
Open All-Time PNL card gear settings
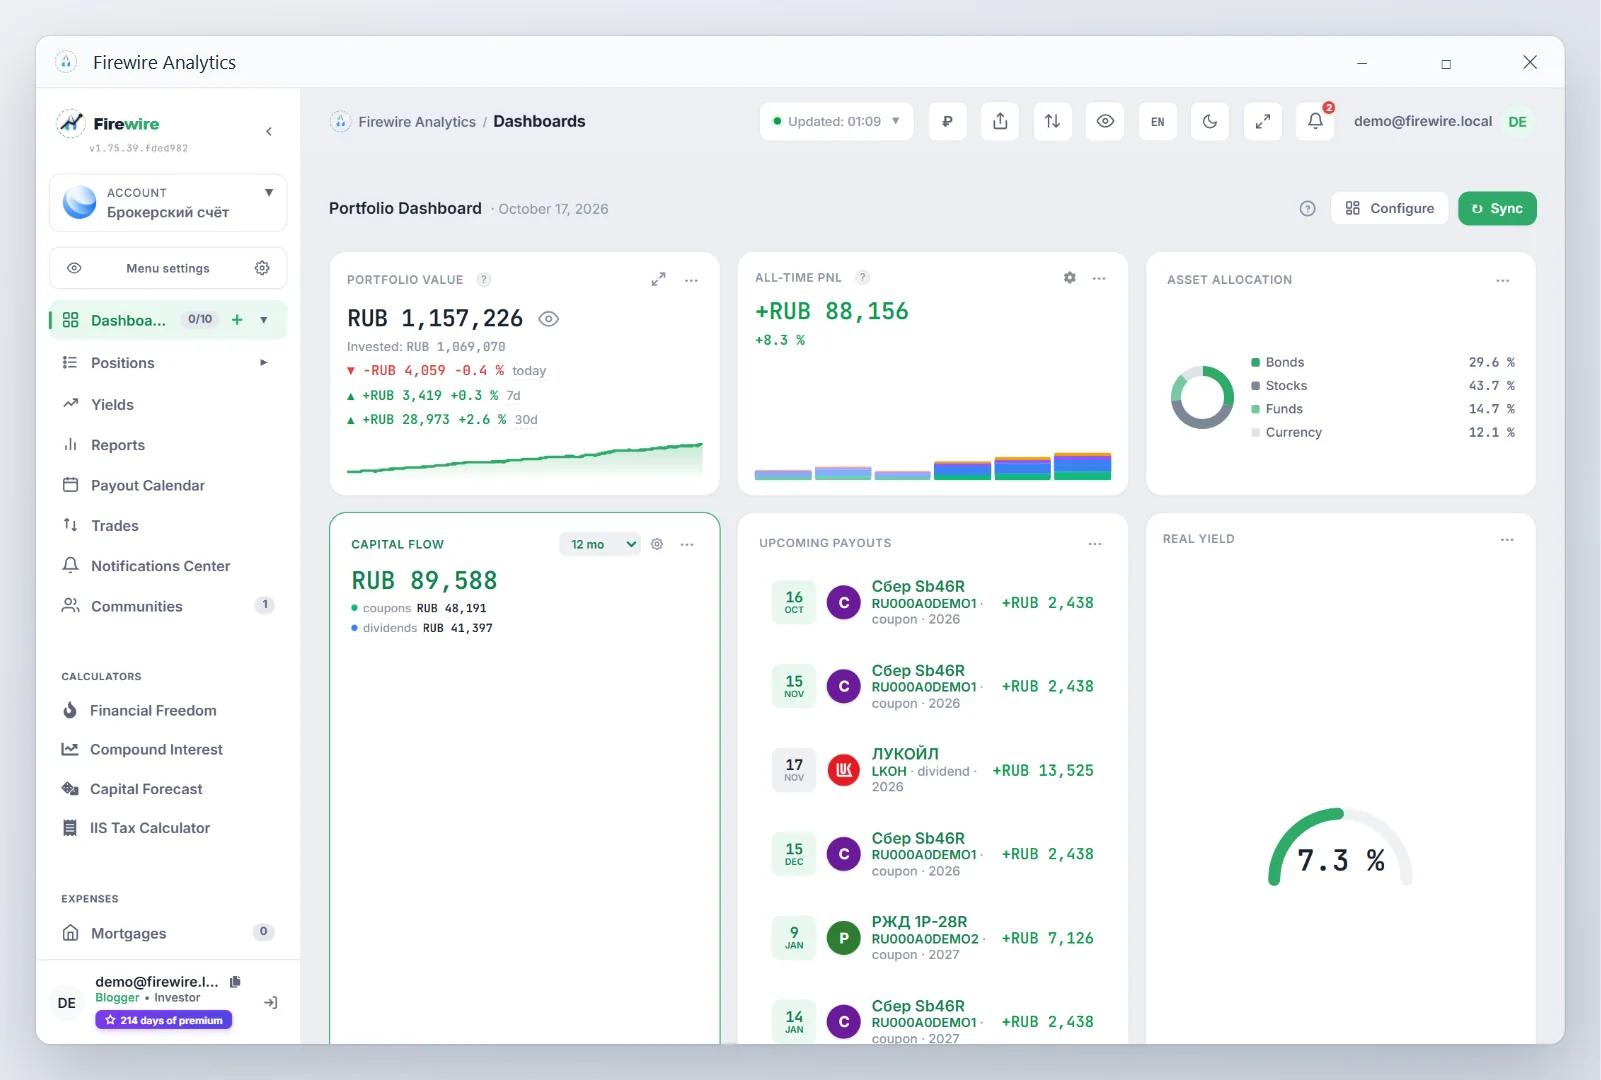pyautogui.click(x=1070, y=278)
